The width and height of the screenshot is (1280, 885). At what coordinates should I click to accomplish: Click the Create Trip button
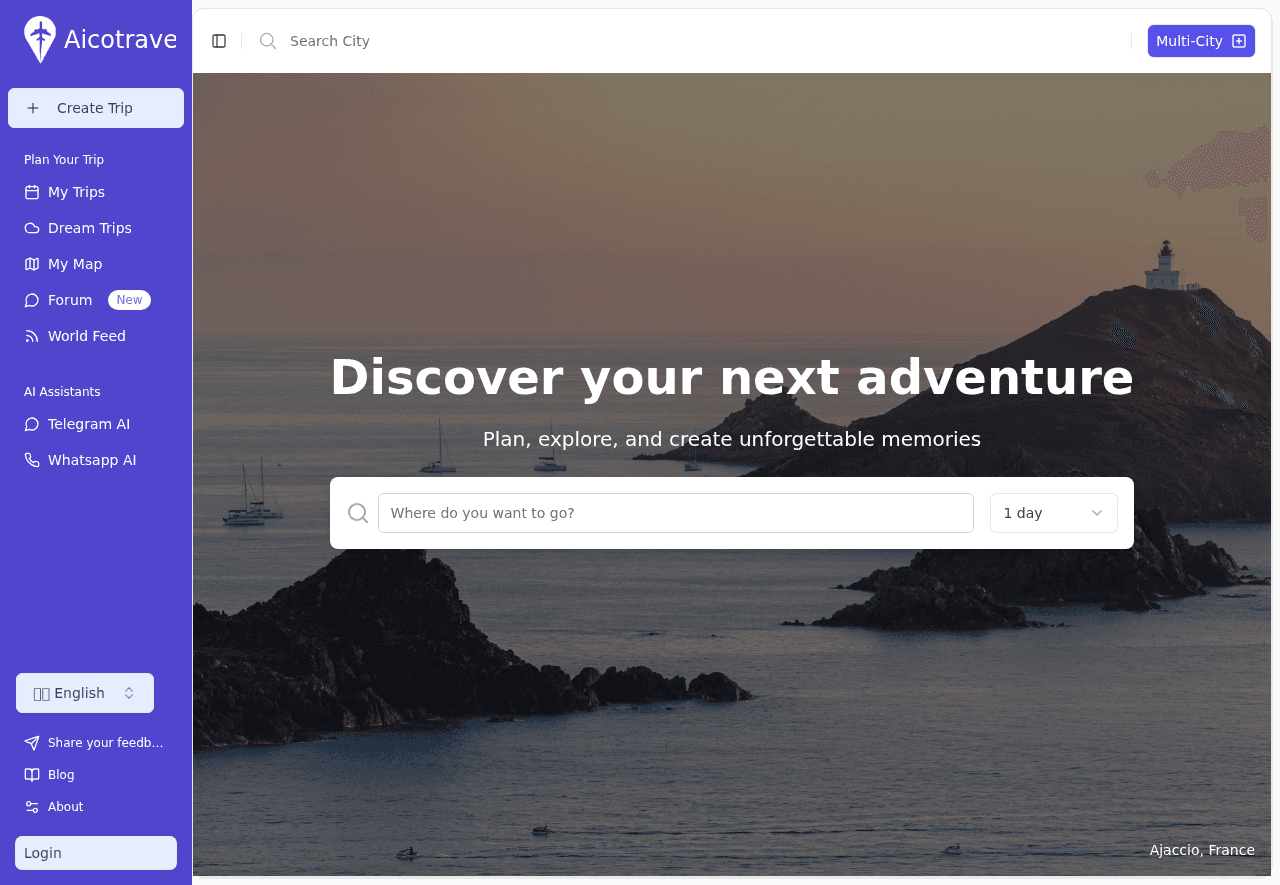[x=96, y=108]
